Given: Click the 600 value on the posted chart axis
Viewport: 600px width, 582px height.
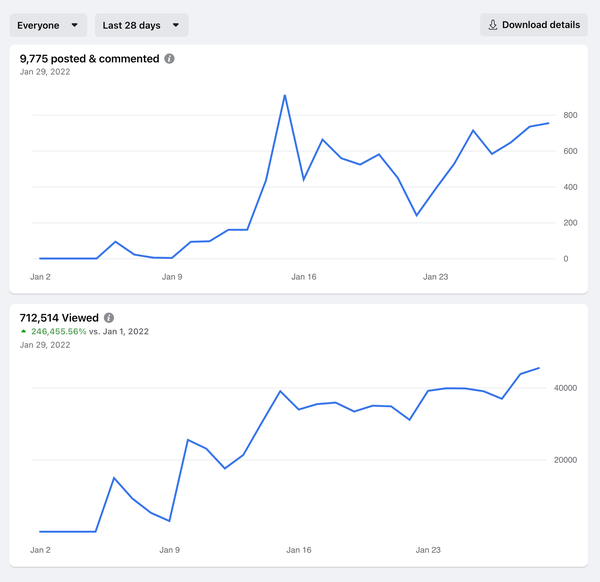Looking at the screenshot, I should pos(570,151).
